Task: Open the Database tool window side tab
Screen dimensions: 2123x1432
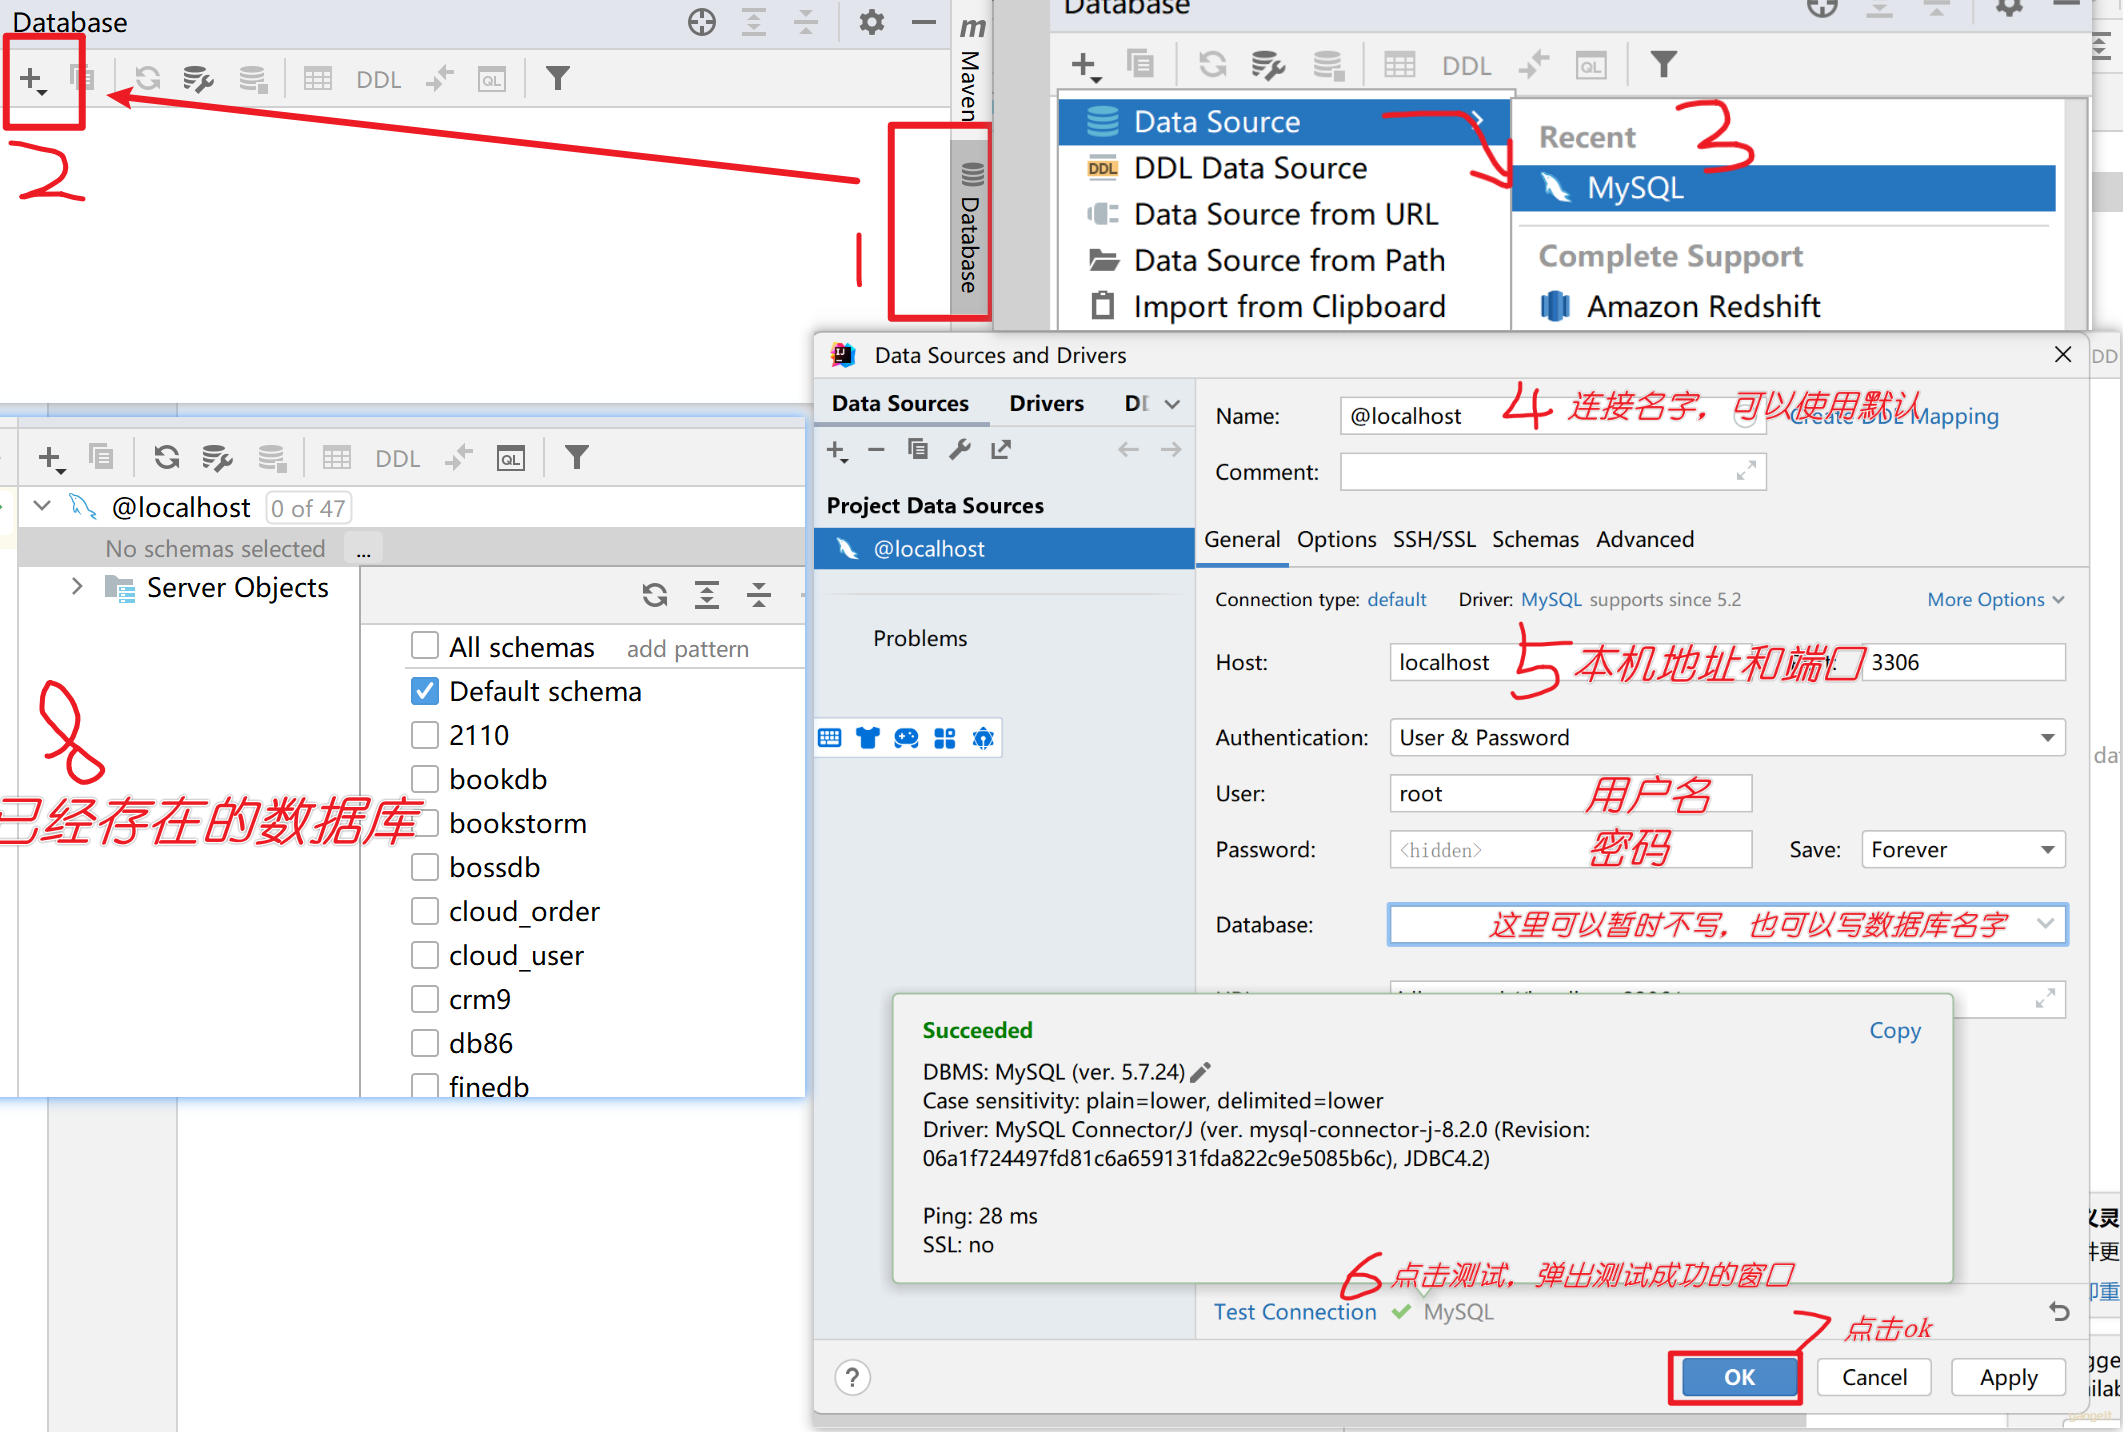Action: [971, 227]
